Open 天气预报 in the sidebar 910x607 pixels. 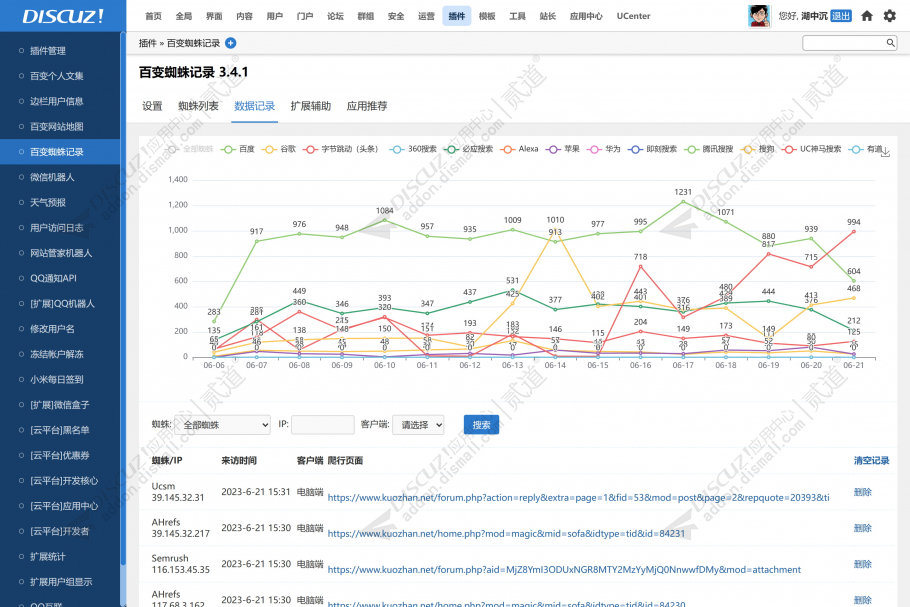tap(48, 203)
